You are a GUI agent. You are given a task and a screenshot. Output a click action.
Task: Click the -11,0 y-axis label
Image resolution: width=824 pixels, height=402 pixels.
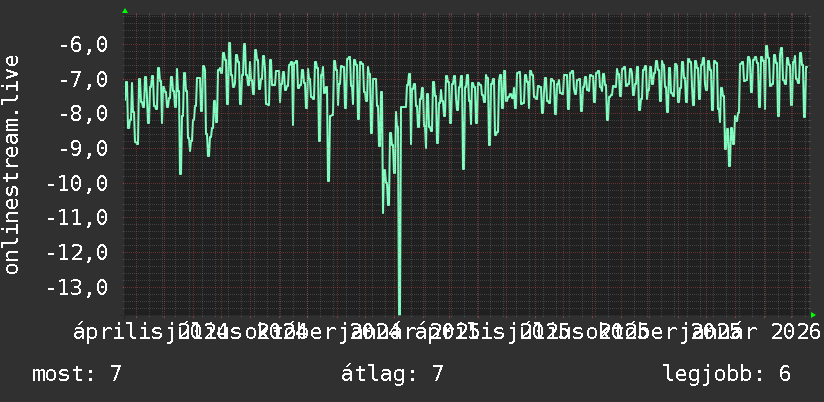pyautogui.click(x=77, y=218)
